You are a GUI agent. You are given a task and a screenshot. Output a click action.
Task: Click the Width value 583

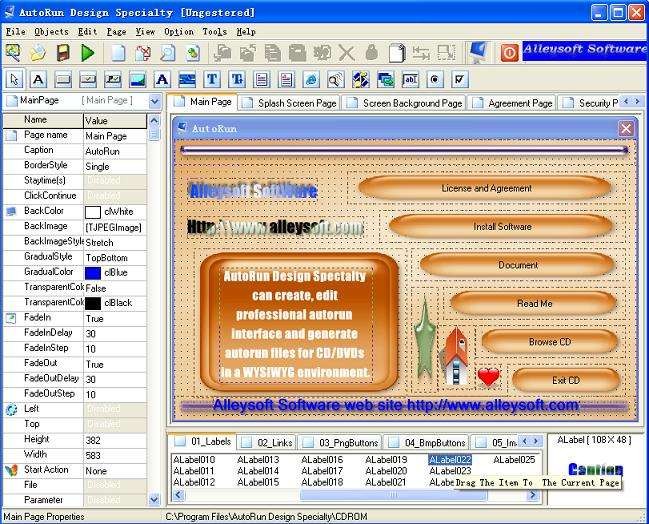(115, 456)
